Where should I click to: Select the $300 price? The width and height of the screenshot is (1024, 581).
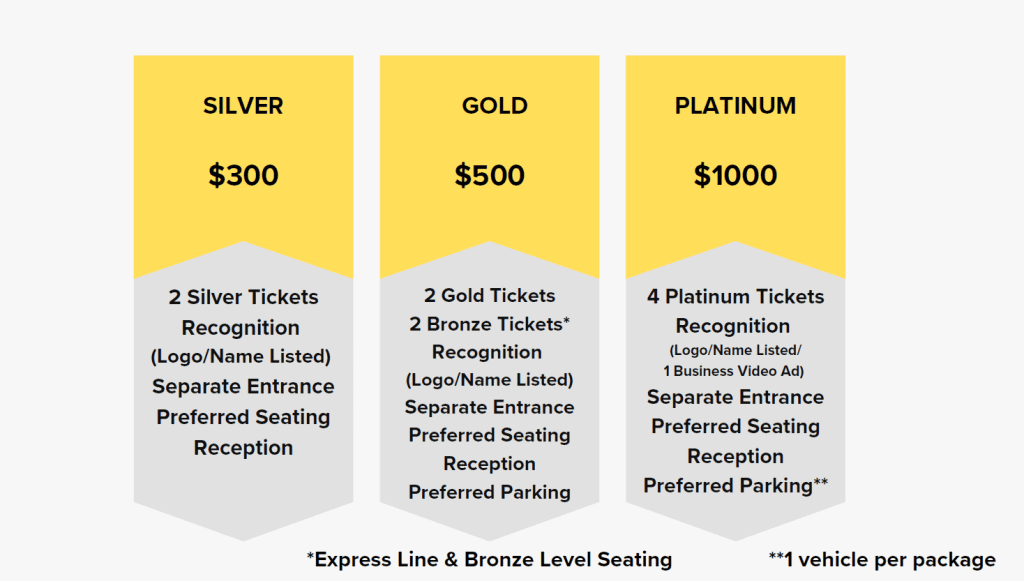(243, 175)
